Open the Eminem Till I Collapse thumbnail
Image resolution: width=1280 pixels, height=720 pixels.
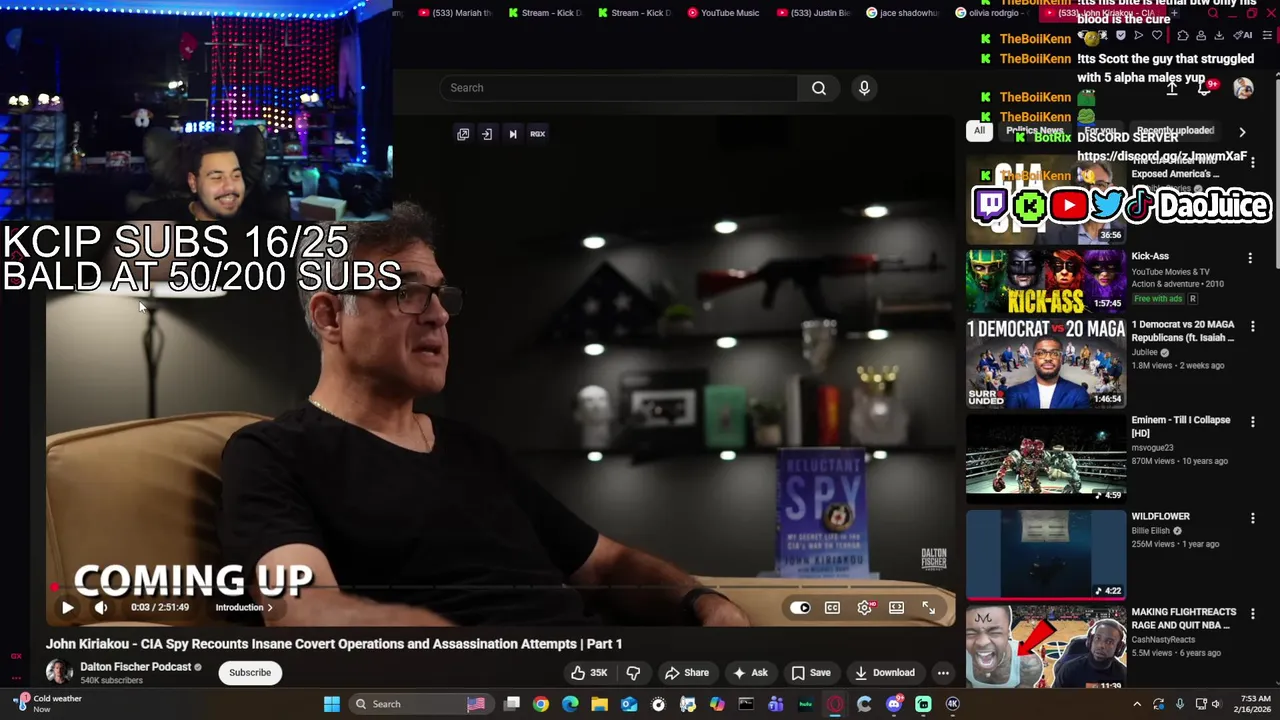click(1046, 459)
